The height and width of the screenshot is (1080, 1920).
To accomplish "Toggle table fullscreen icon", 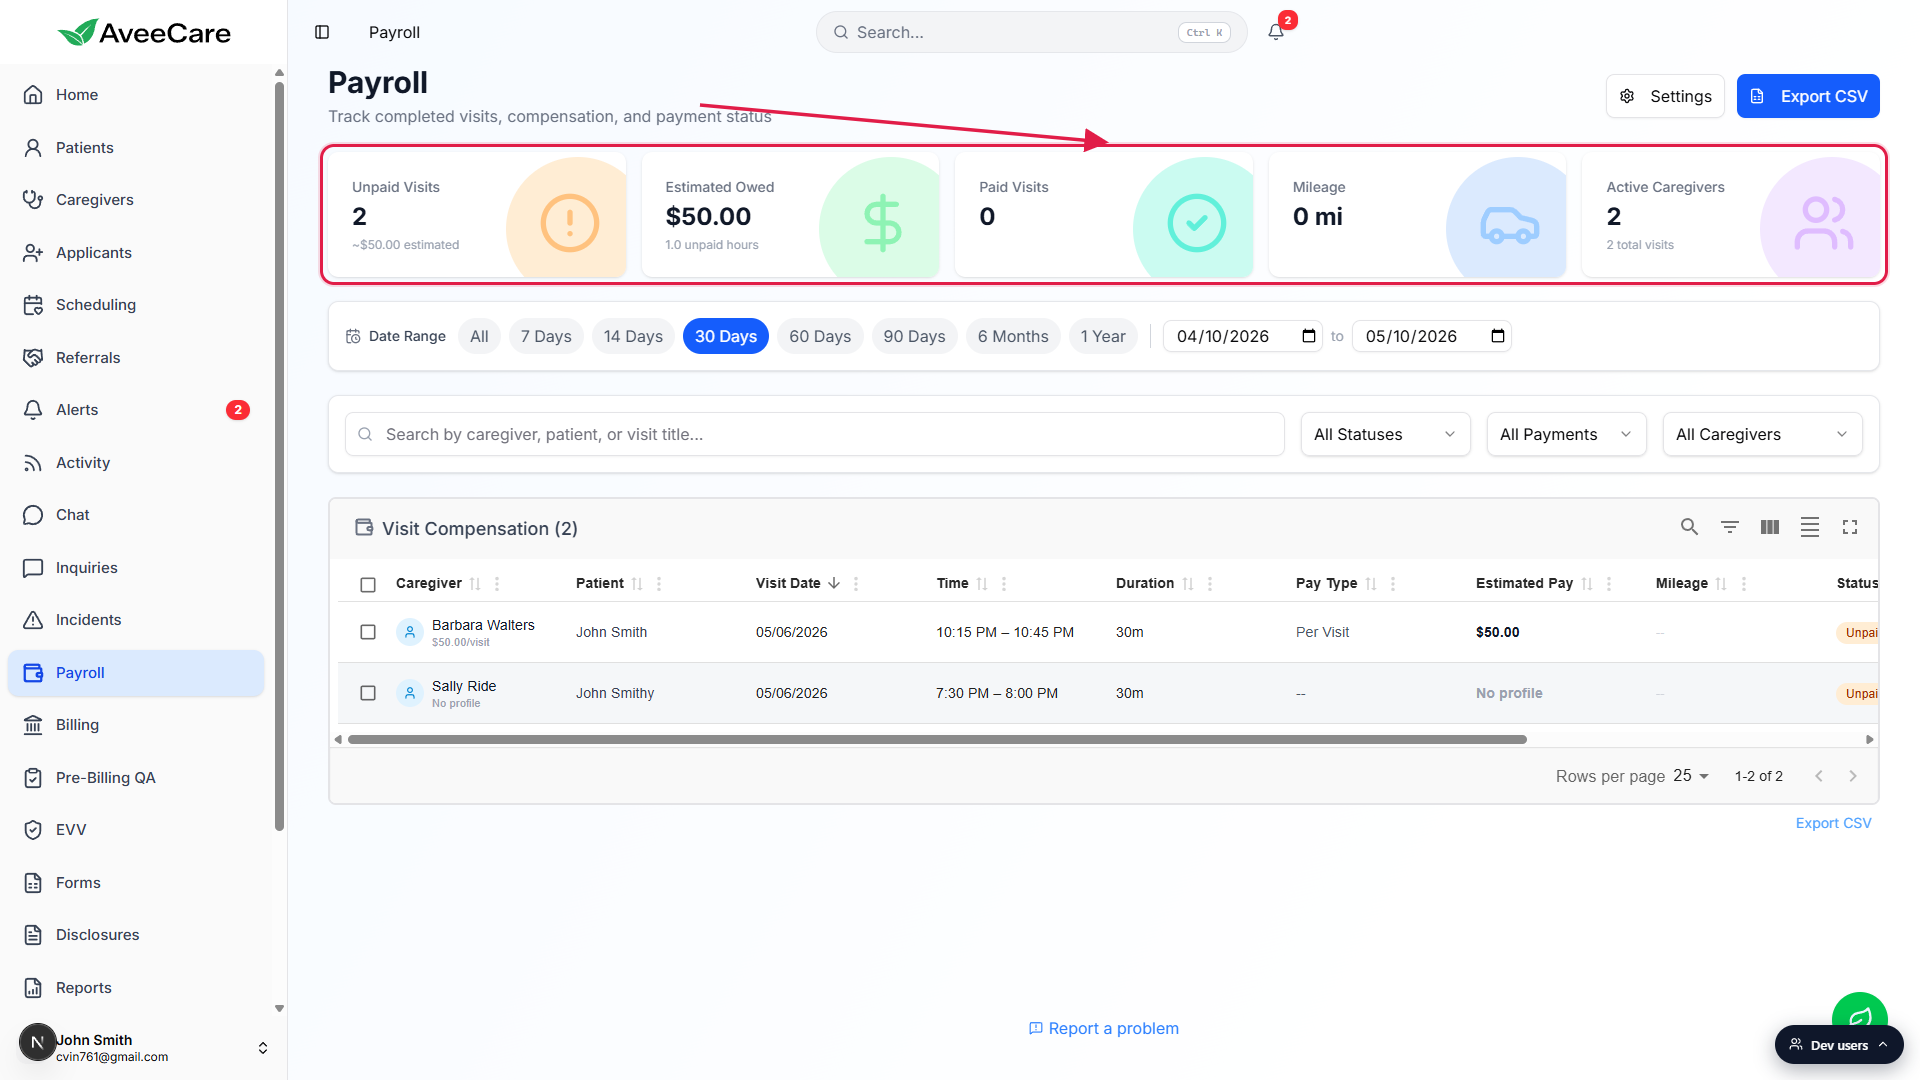I will (1850, 527).
